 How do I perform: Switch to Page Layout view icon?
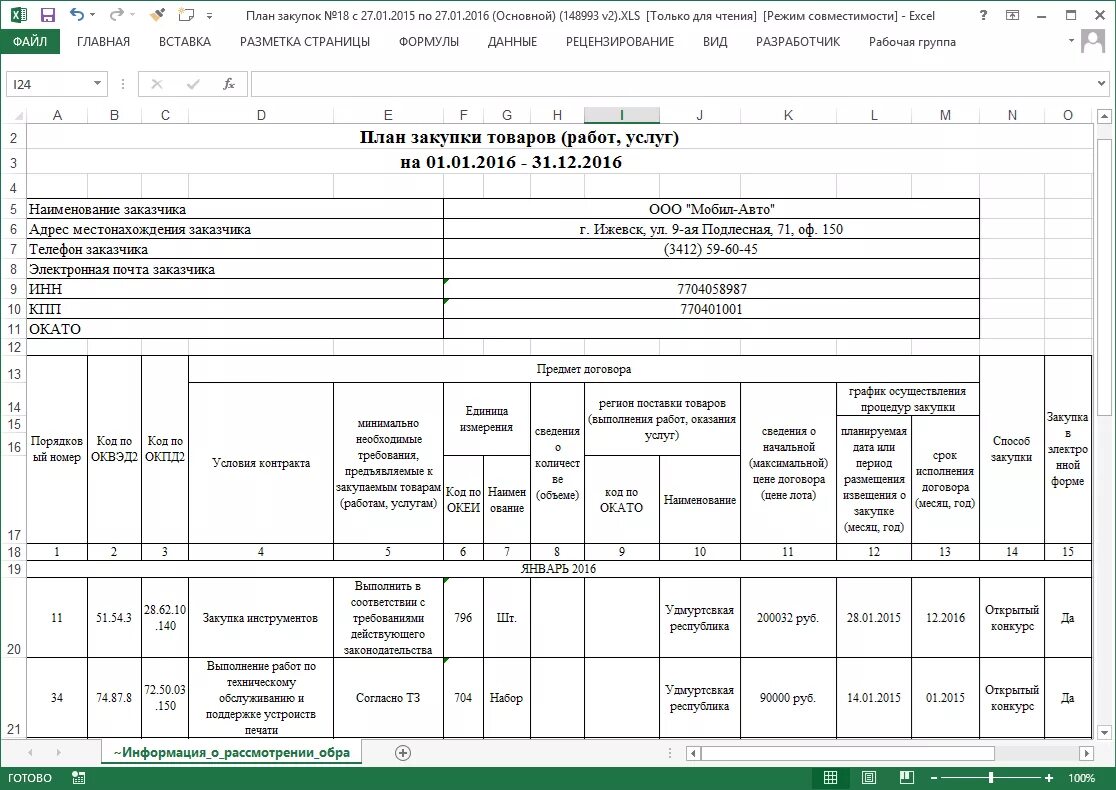[868, 778]
